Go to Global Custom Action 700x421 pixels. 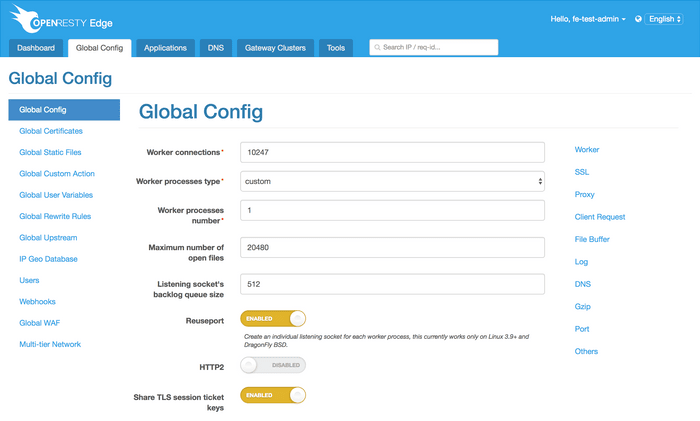tap(57, 174)
